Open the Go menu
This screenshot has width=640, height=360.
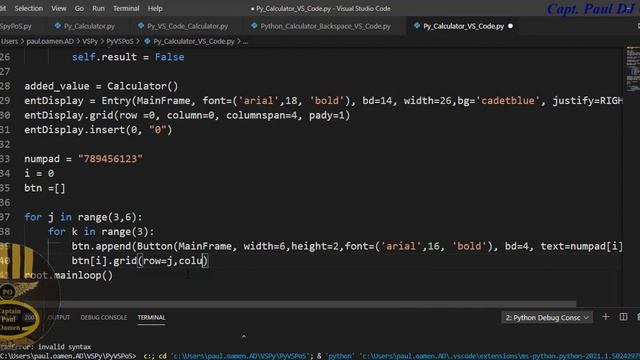coord(79,8)
